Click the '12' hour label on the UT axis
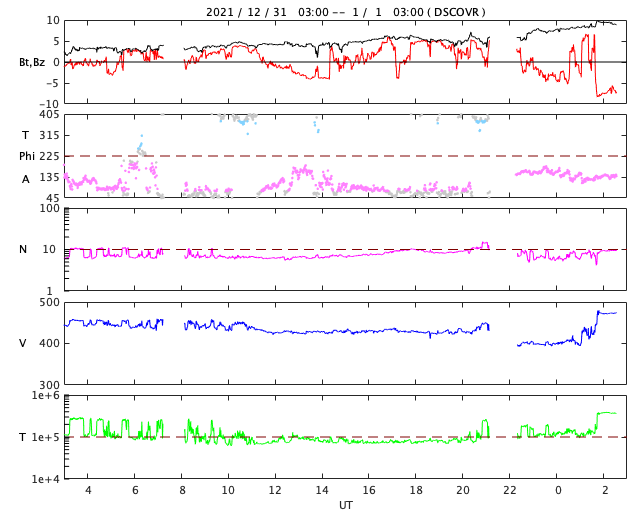The image size is (640, 512). click(x=275, y=490)
